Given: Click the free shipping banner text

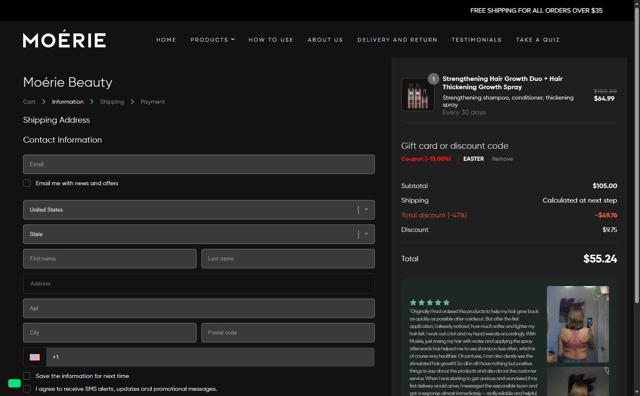Looking at the screenshot, I should pos(536,11).
